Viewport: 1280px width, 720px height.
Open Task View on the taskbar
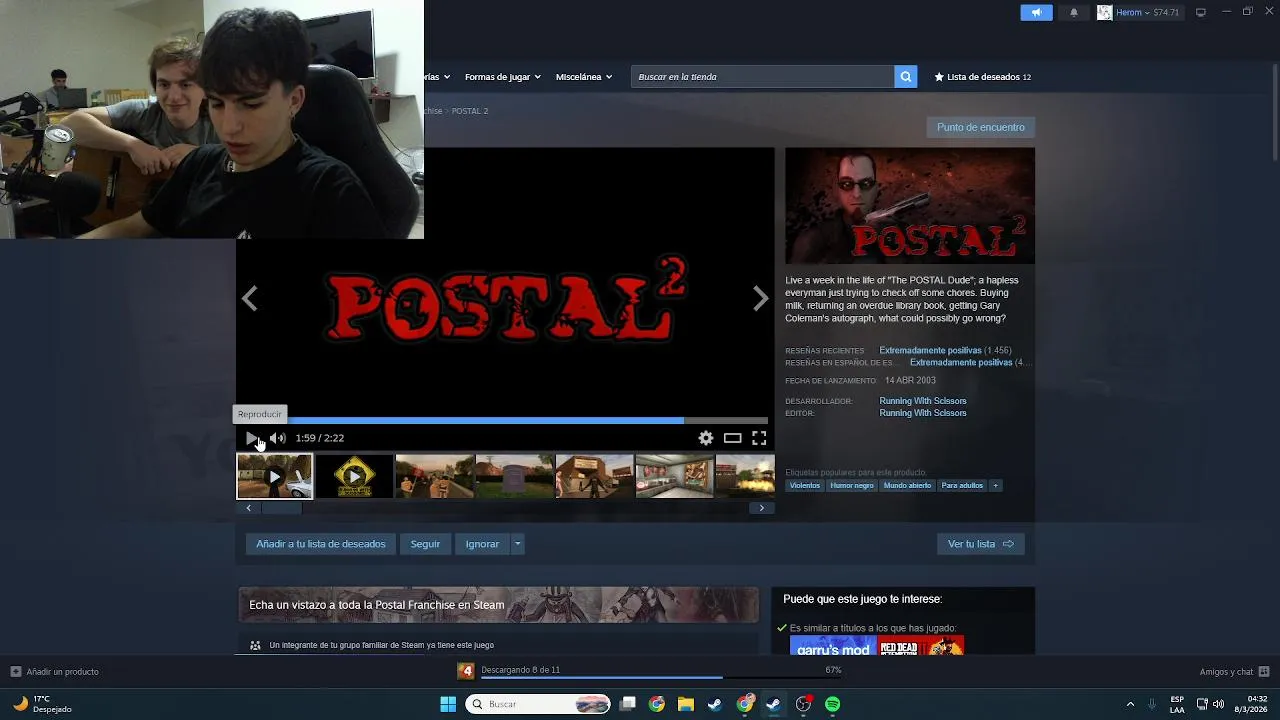pyautogui.click(x=628, y=704)
